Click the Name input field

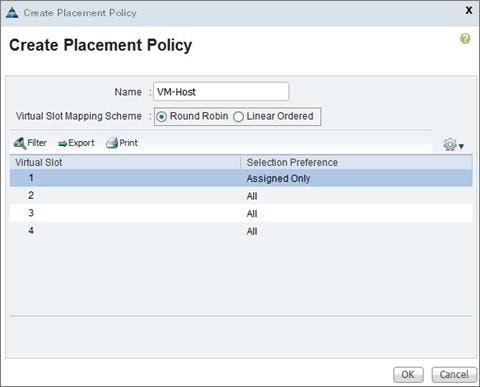pyautogui.click(x=221, y=92)
